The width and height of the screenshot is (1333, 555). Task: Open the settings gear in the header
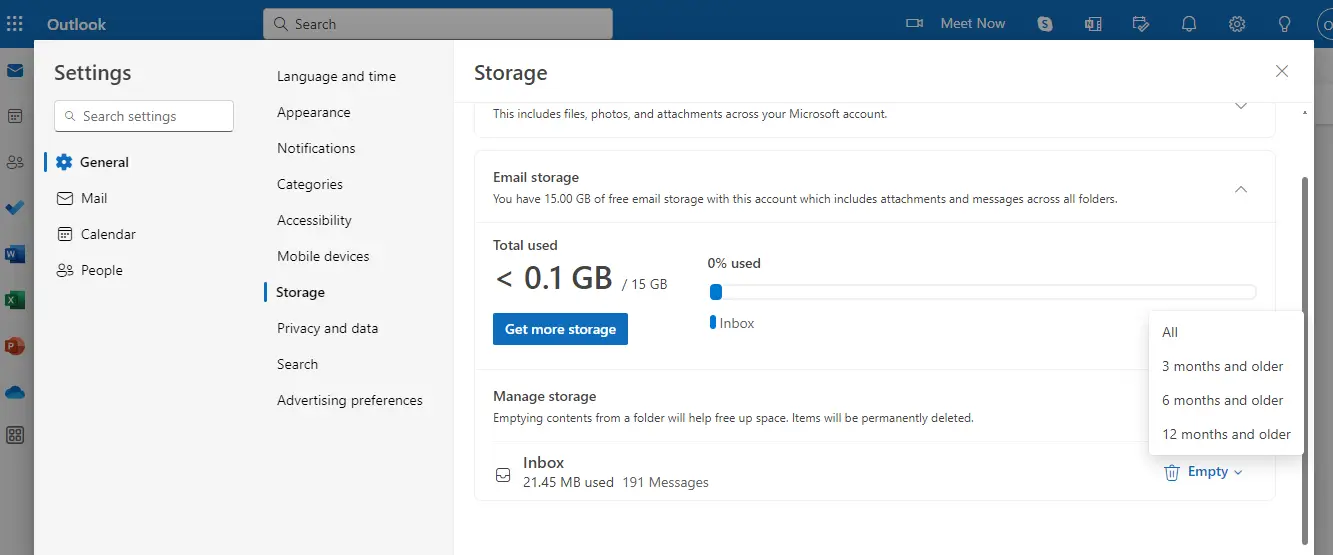tap(1237, 24)
